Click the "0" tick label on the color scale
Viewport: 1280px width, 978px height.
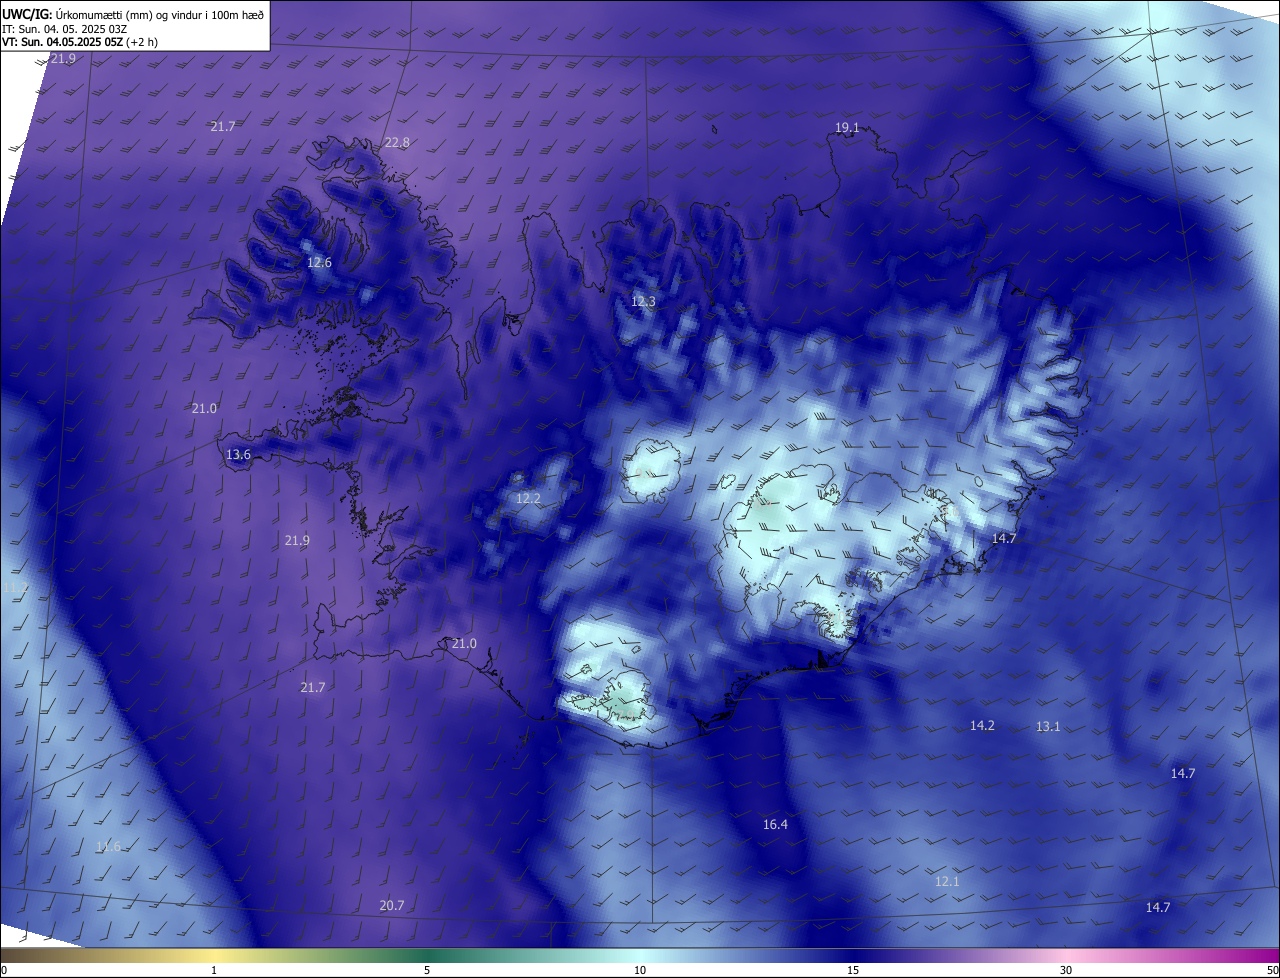click(4, 970)
